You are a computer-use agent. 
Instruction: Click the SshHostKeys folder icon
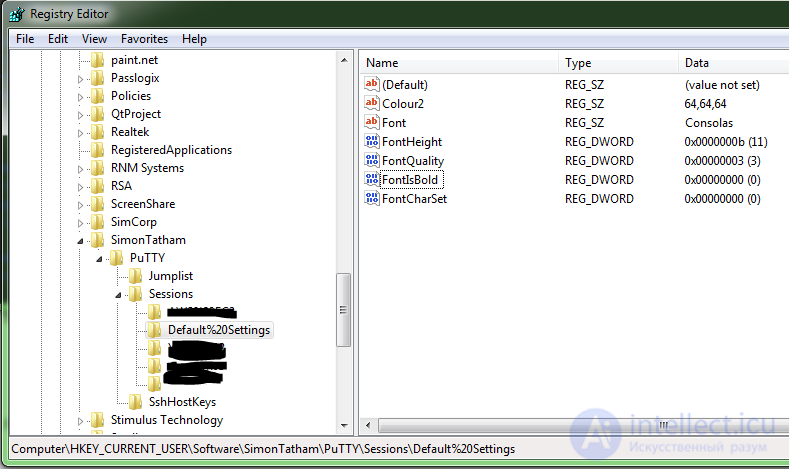[x=135, y=402]
